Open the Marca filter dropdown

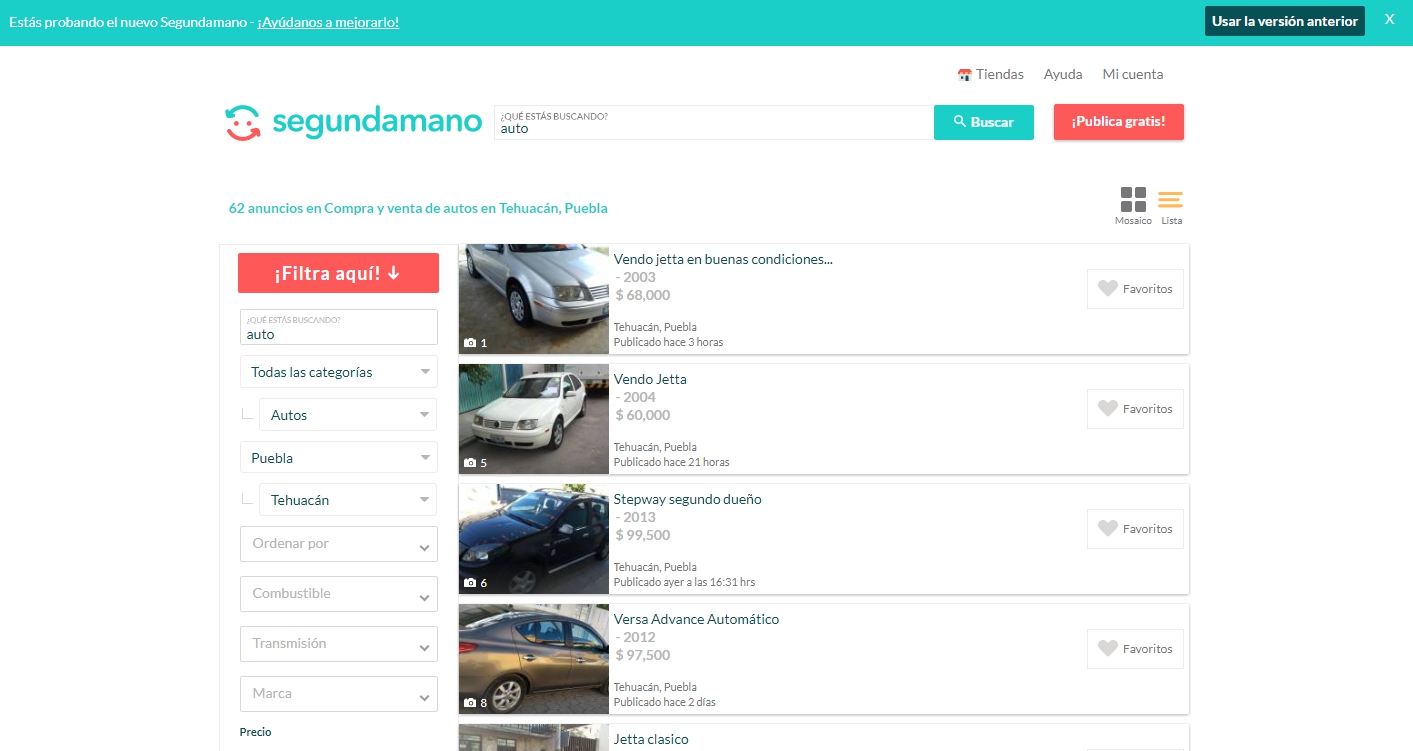click(x=339, y=694)
